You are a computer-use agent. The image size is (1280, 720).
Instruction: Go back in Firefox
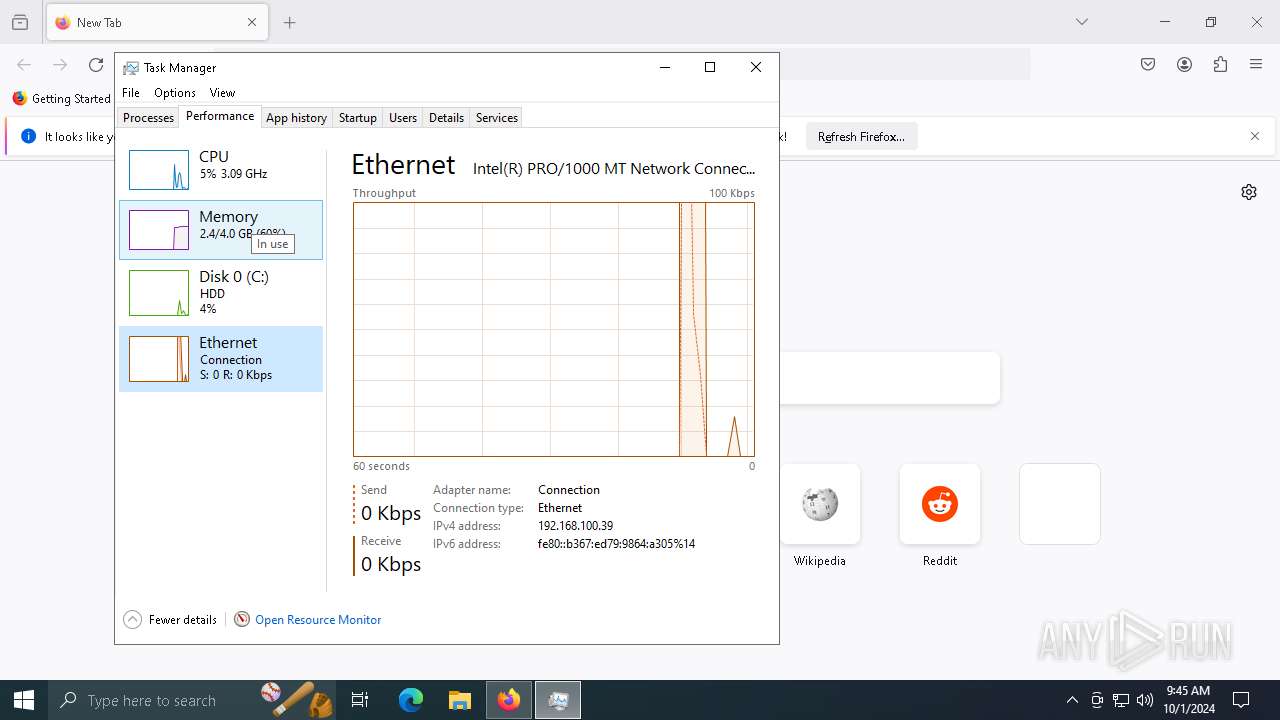pyautogui.click(x=24, y=65)
